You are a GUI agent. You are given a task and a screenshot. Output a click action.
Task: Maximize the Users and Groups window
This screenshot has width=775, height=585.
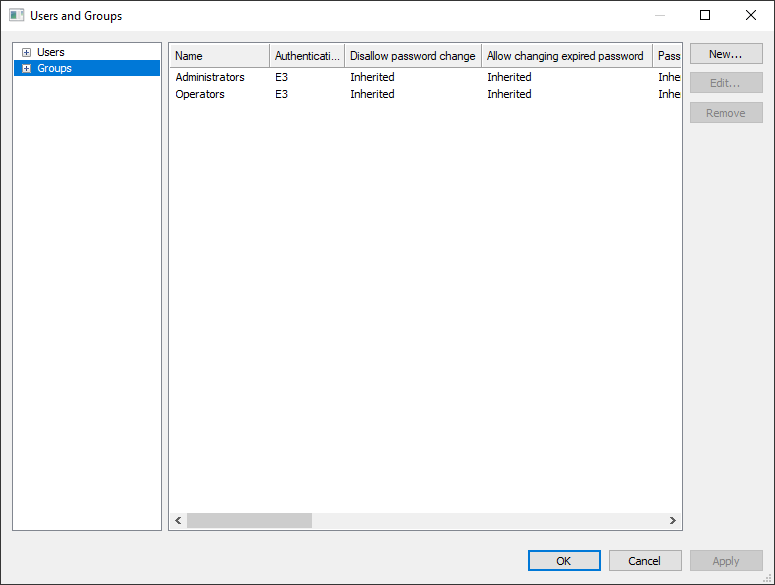coord(705,16)
